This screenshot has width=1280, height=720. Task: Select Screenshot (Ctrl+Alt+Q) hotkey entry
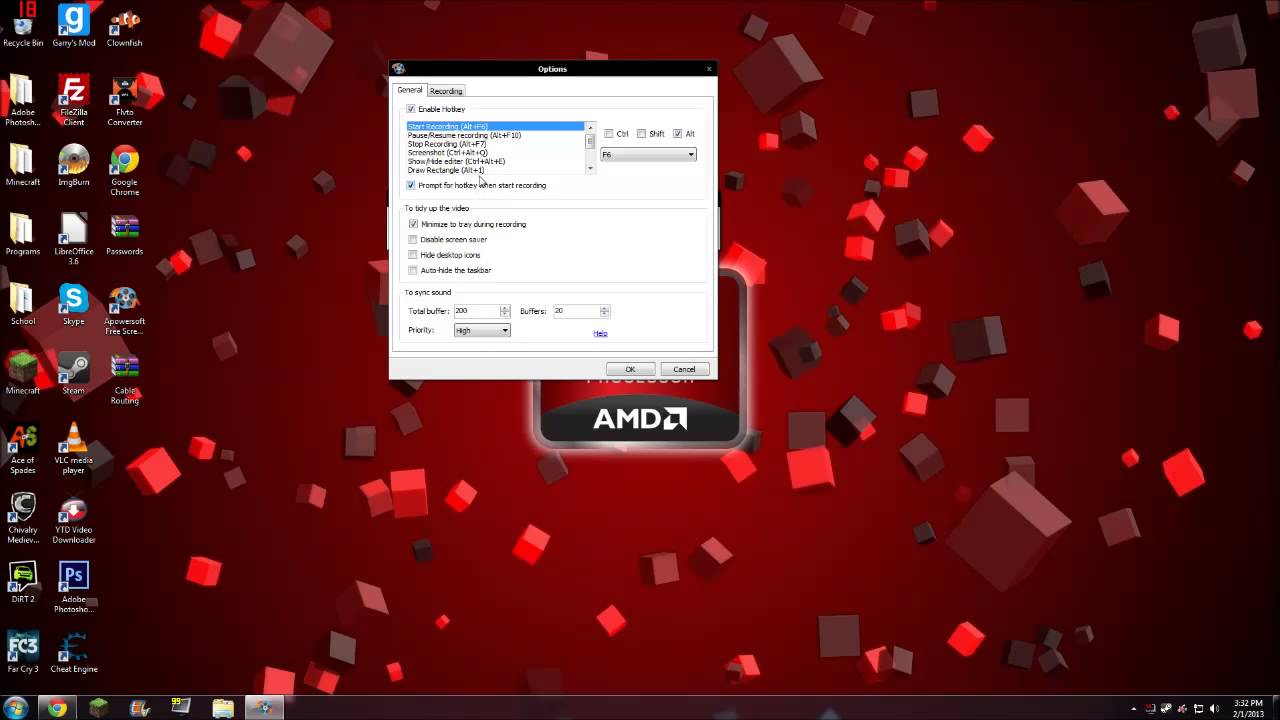(x=495, y=153)
